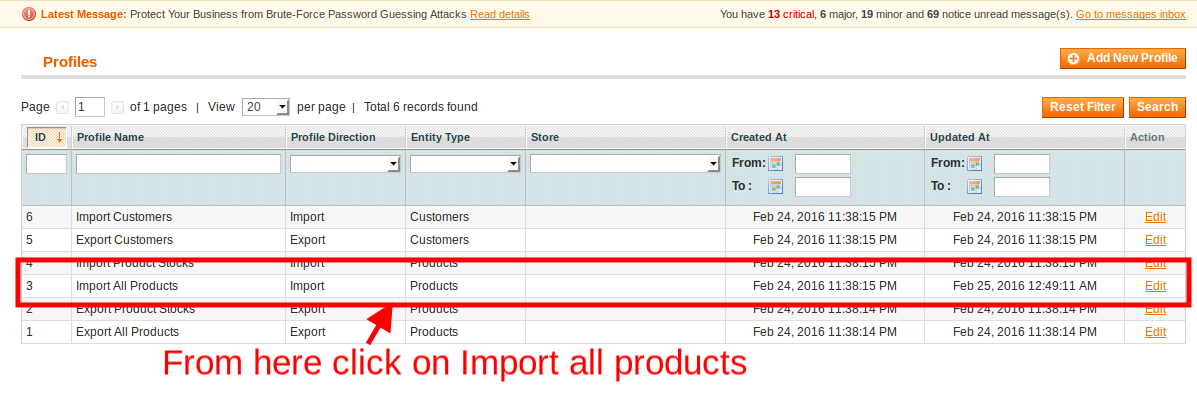The height and width of the screenshot is (393, 1197).
Task: Open Read details link
Action: (499, 14)
